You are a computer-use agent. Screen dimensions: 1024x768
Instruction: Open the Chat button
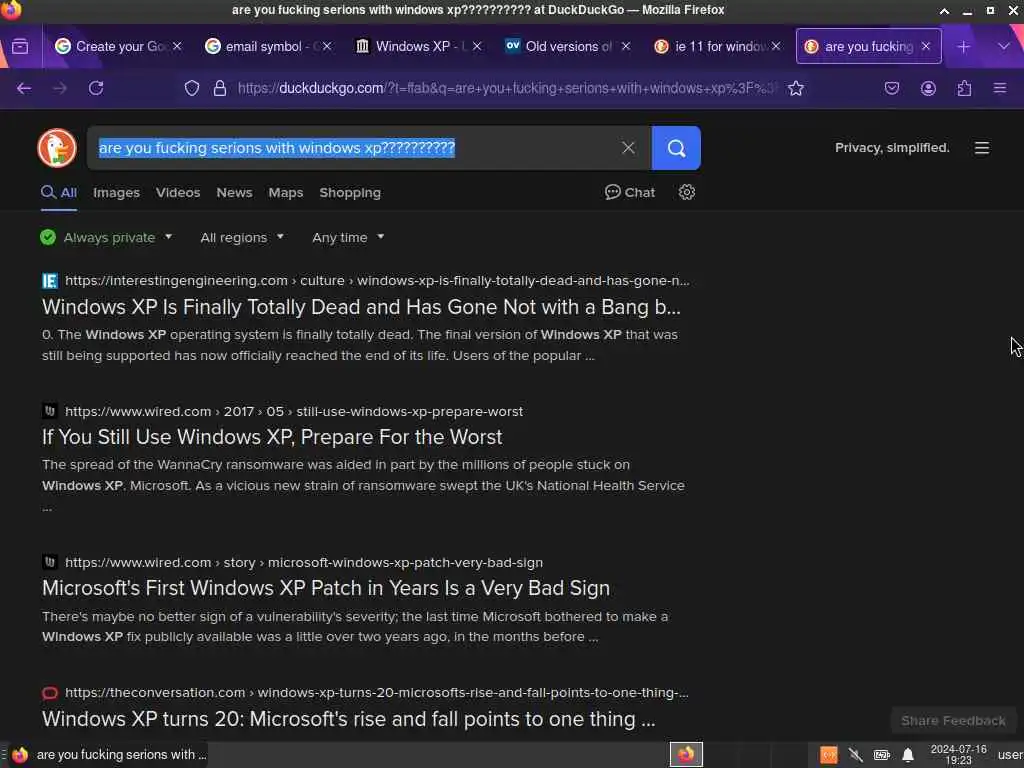coord(630,193)
